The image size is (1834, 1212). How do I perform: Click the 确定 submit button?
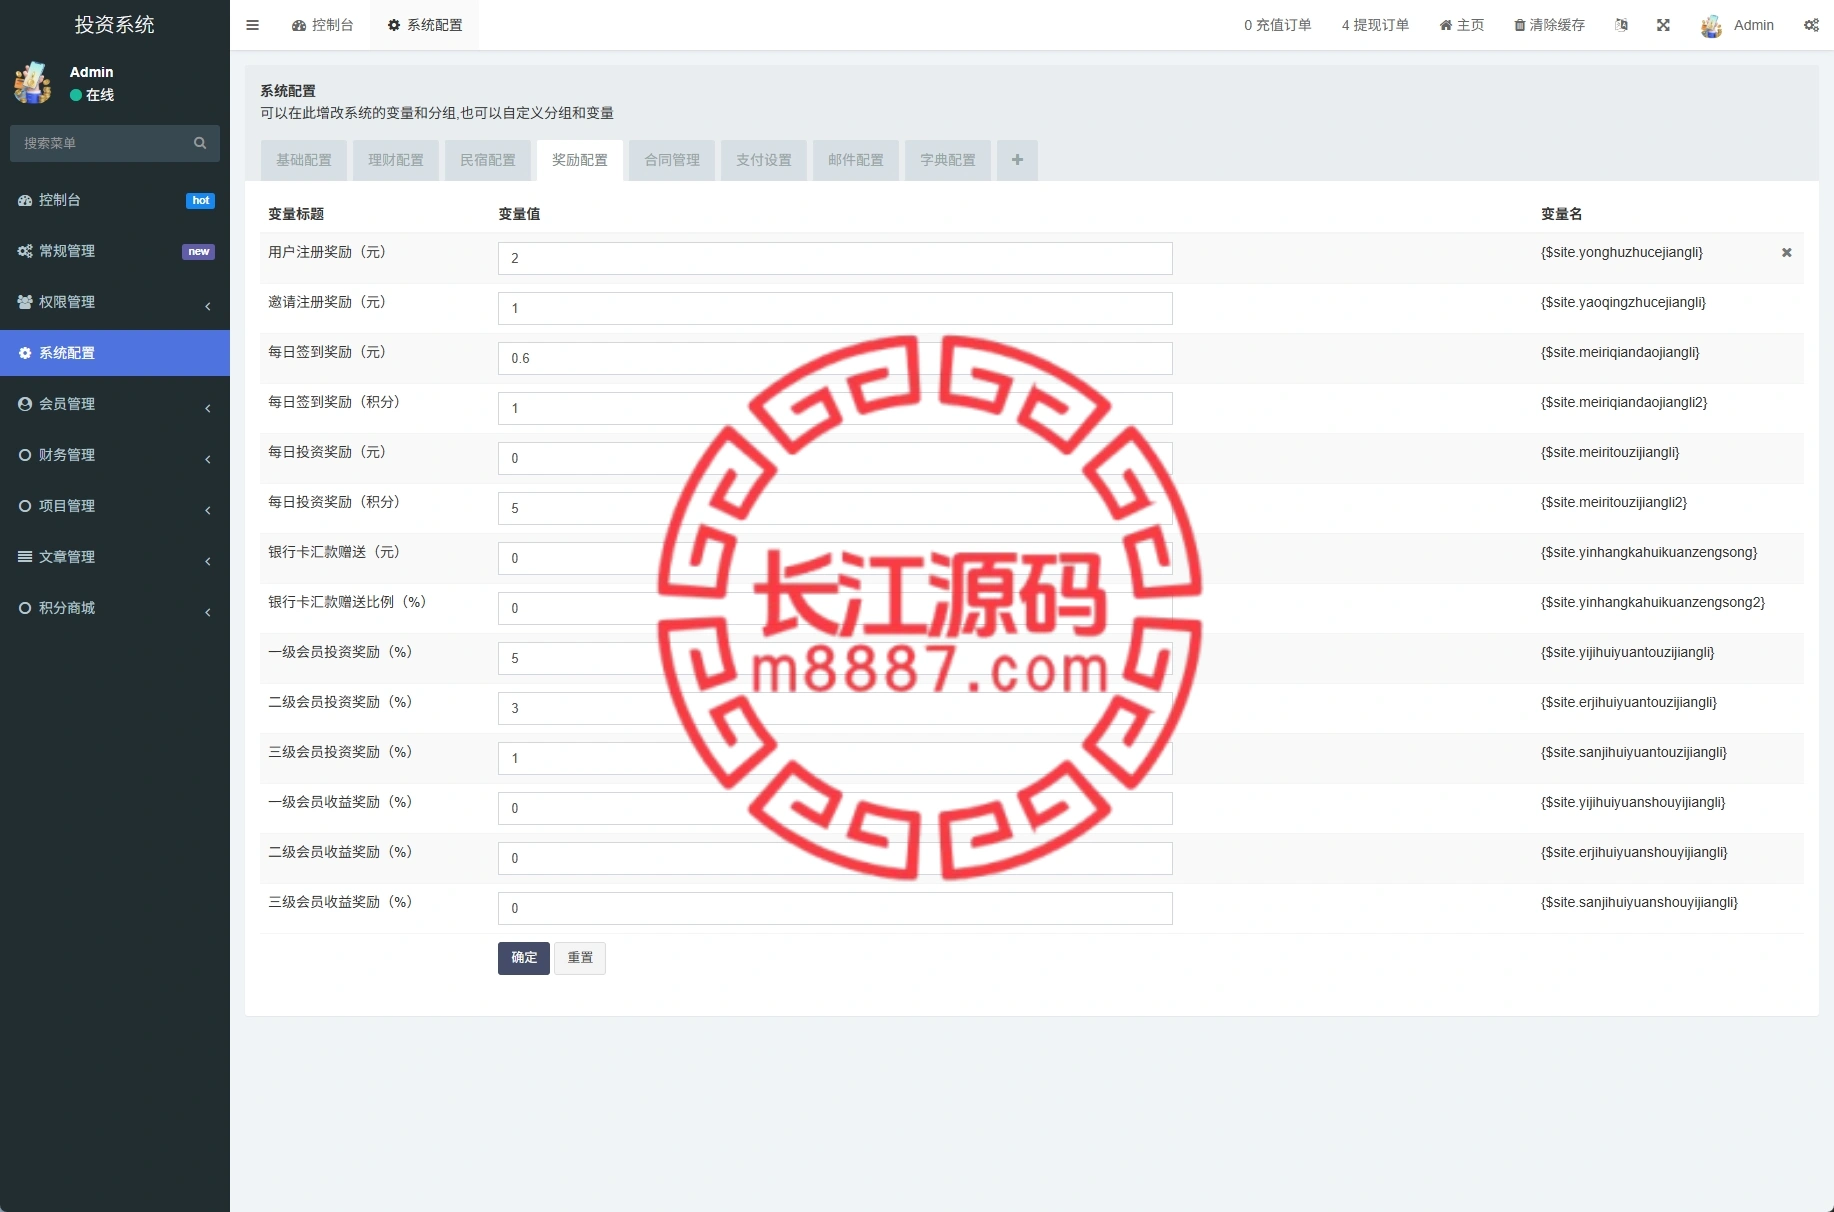524,958
